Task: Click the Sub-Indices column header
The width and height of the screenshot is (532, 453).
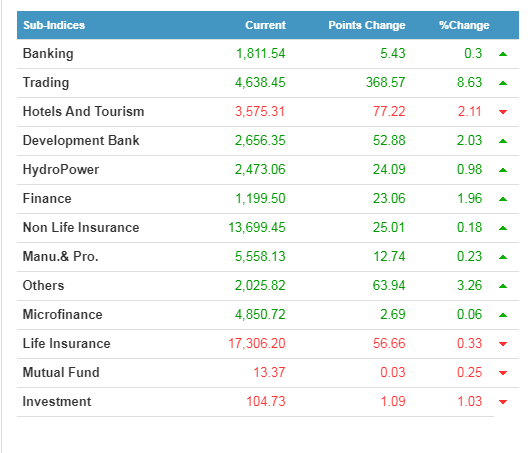Action: (x=54, y=25)
